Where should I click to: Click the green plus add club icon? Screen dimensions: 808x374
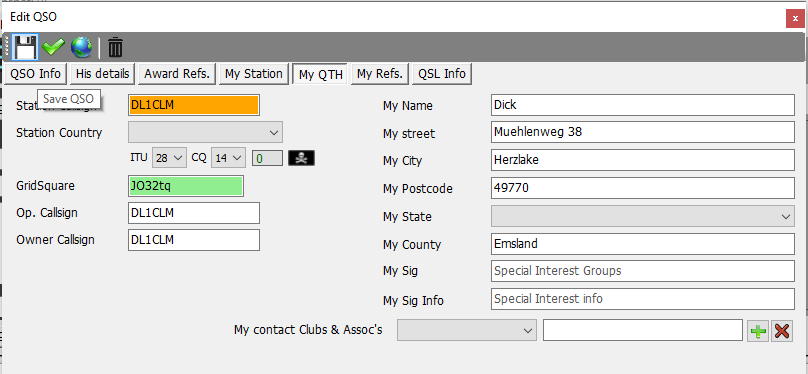[758, 330]
